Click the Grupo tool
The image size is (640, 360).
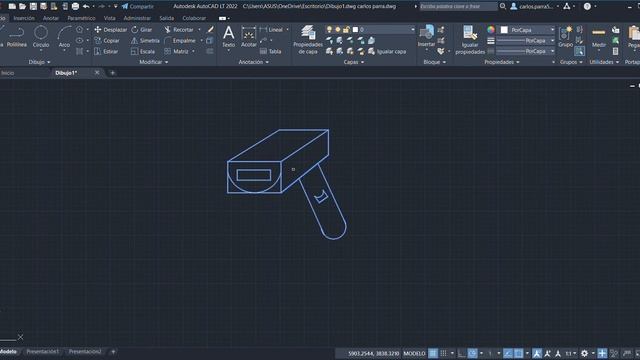click(565, 37)
